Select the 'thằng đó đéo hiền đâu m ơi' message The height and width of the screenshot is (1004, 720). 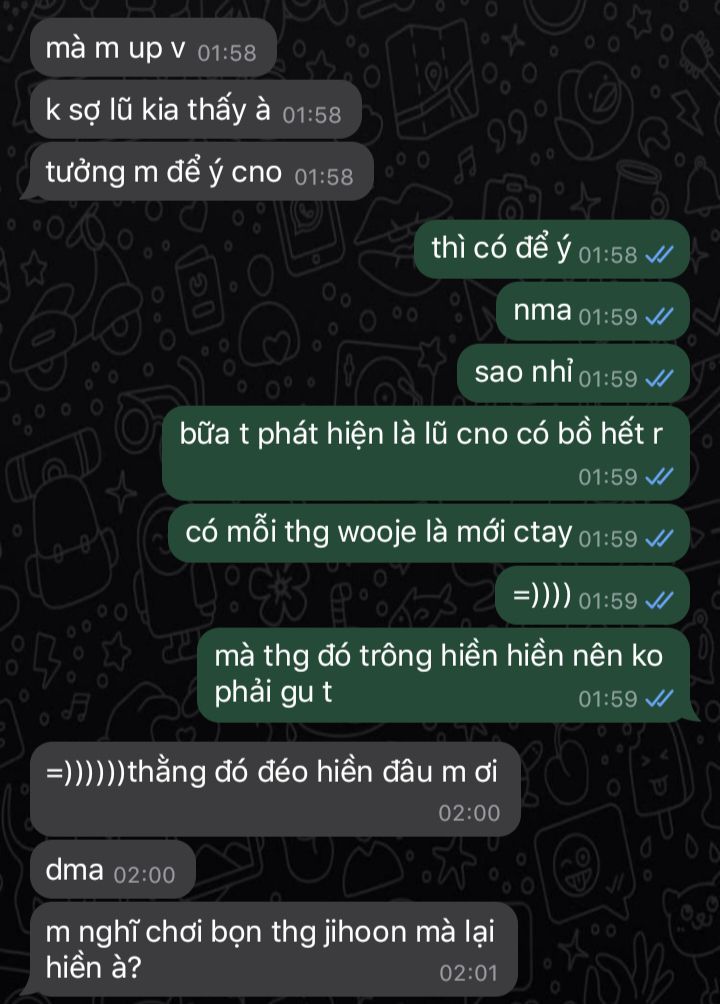[275, 789]
